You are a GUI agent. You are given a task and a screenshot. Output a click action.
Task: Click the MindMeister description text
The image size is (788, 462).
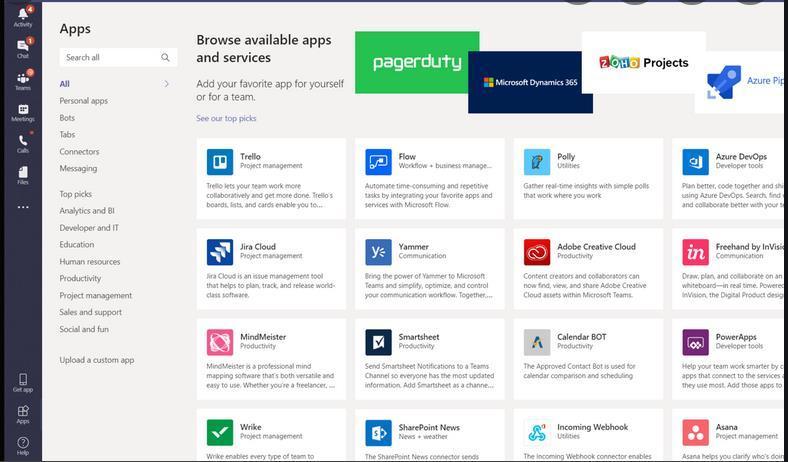coord(270,376)
